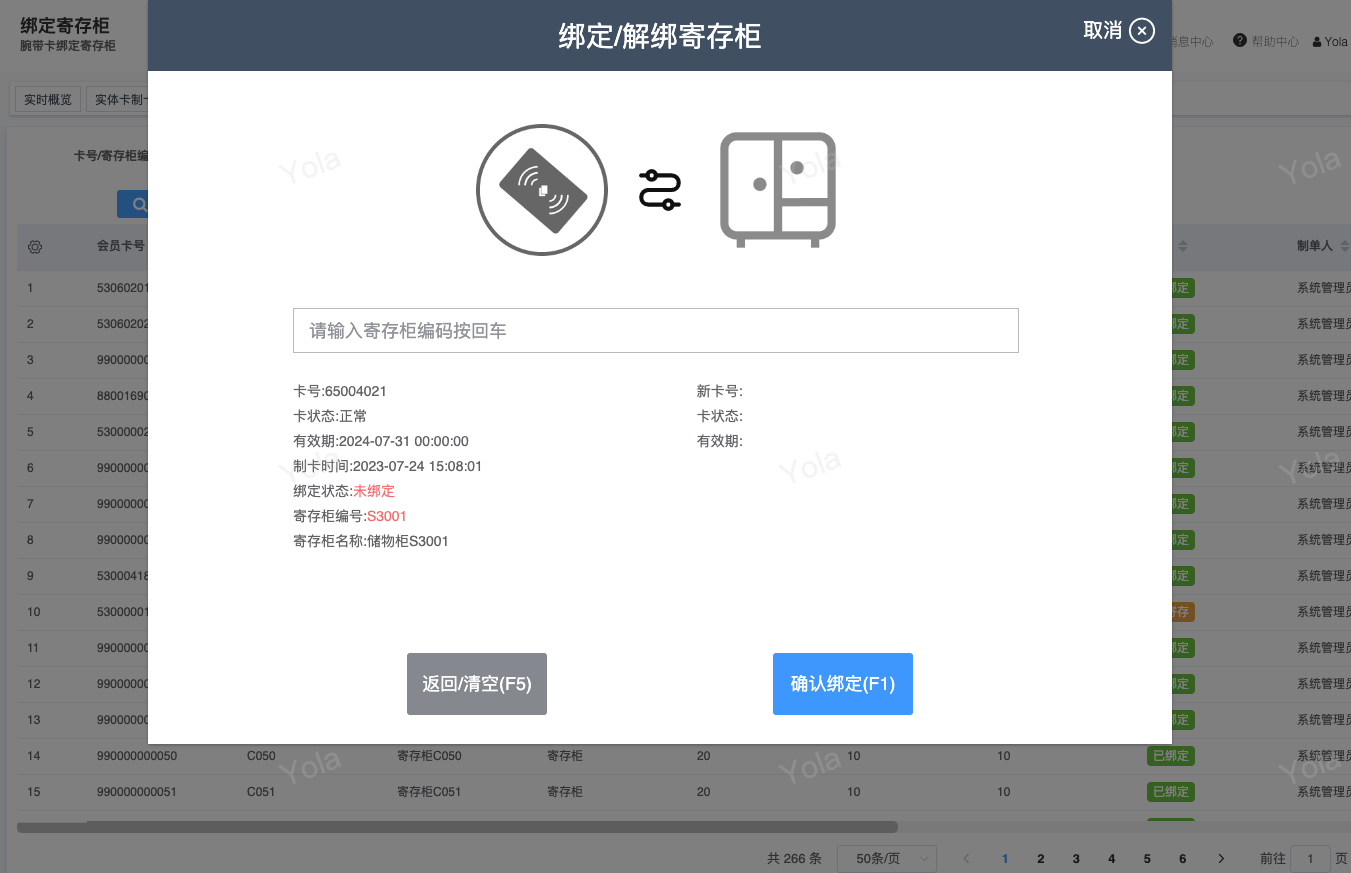This screenshot has height=873, width=1351.
Task: Click the 前往 page number input box
Action: point(1310,859)
